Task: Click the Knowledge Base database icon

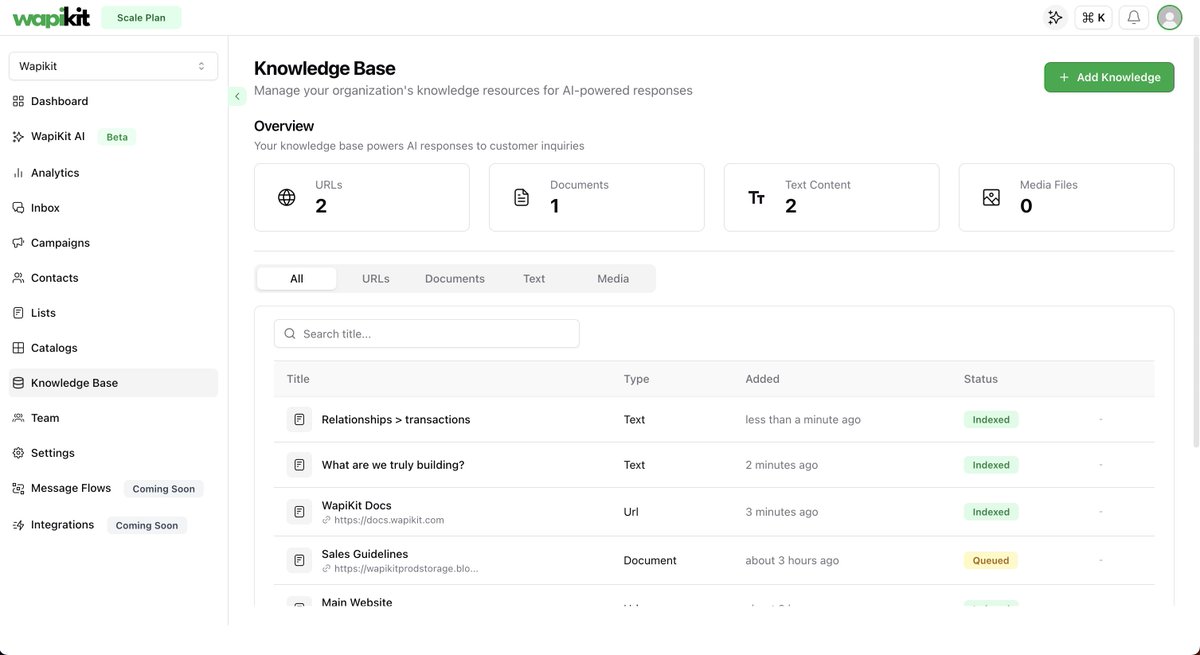Action: (18, 383)
